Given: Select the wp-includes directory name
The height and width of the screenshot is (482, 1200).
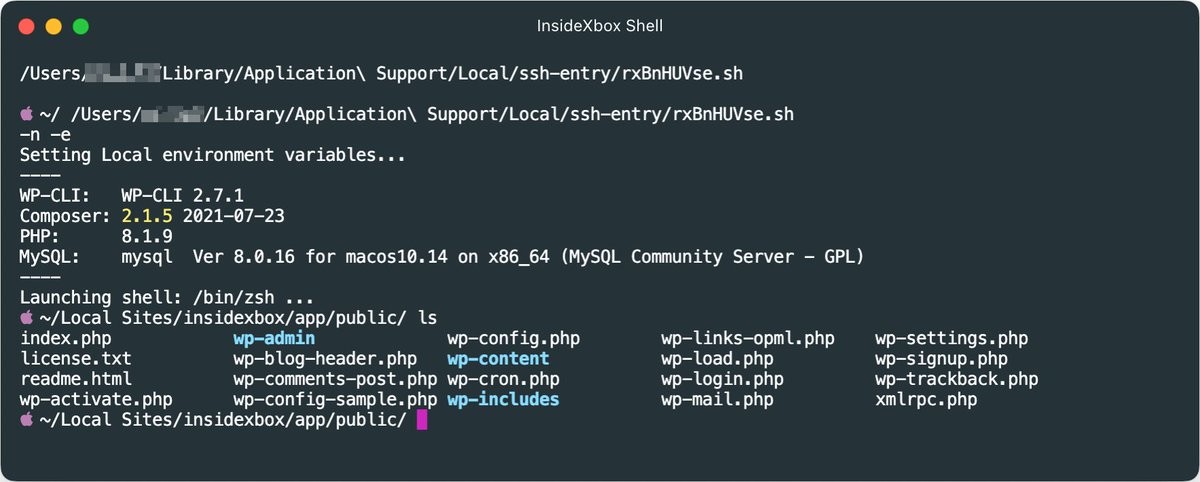Looking at the screenshot, I should click(x=503, y=399).
